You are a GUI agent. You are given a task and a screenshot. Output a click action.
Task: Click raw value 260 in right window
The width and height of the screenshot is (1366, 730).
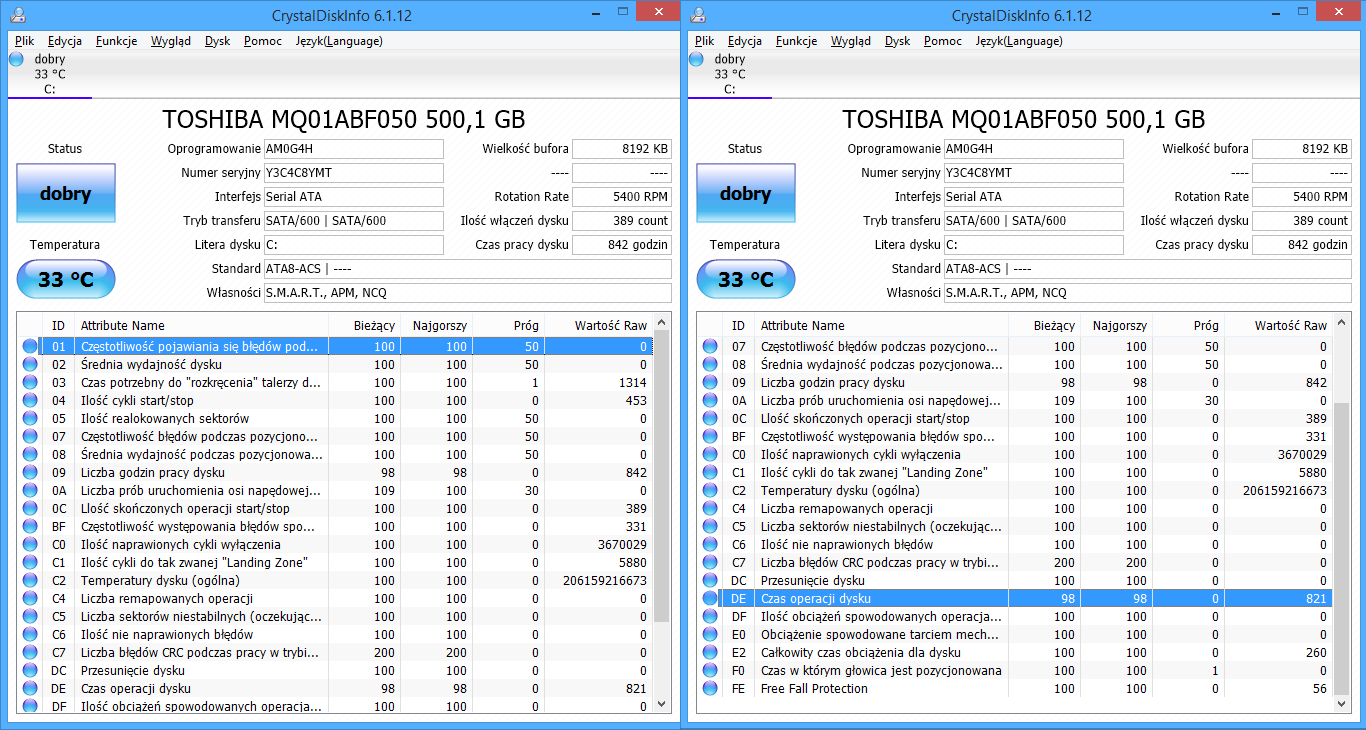point(1316,653)
